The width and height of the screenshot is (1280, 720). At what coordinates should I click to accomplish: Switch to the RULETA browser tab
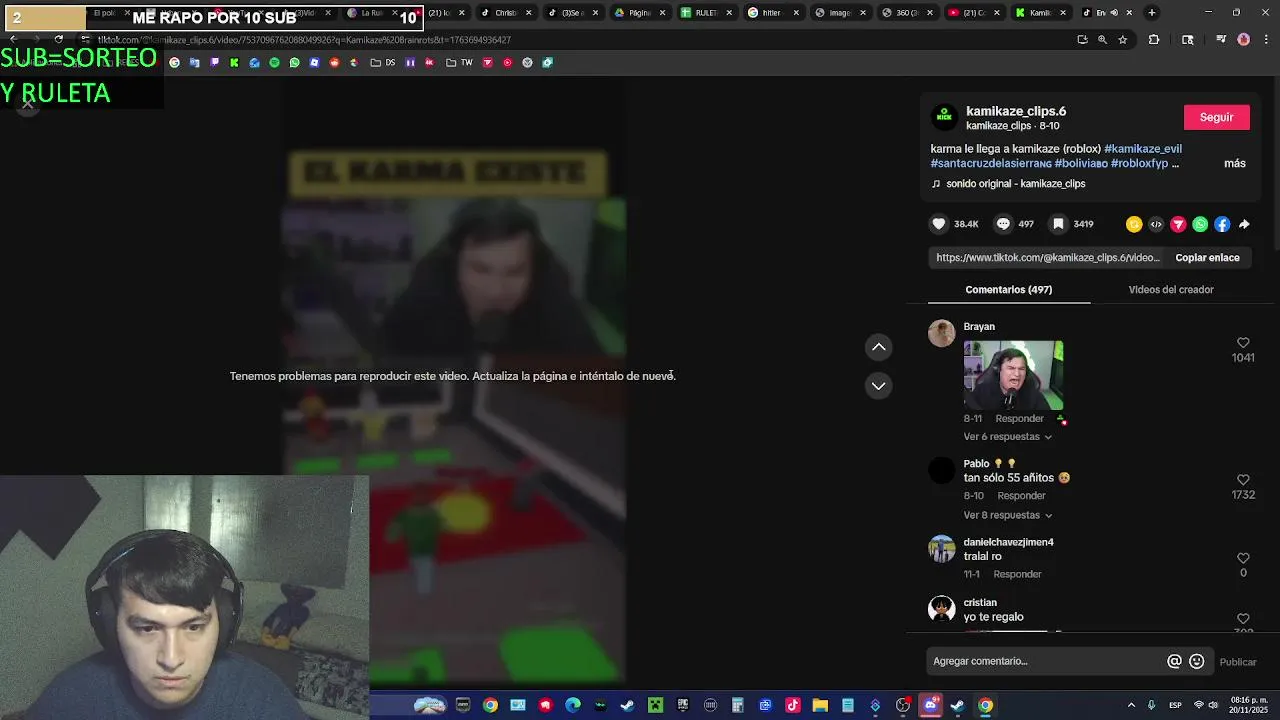click(x=707, y=13)
